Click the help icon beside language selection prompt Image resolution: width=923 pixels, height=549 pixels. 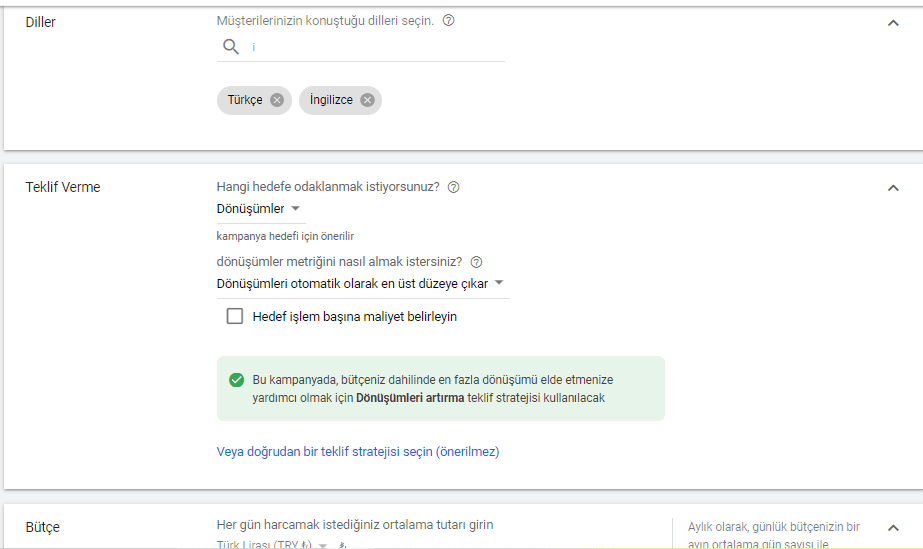click(448, 21)
